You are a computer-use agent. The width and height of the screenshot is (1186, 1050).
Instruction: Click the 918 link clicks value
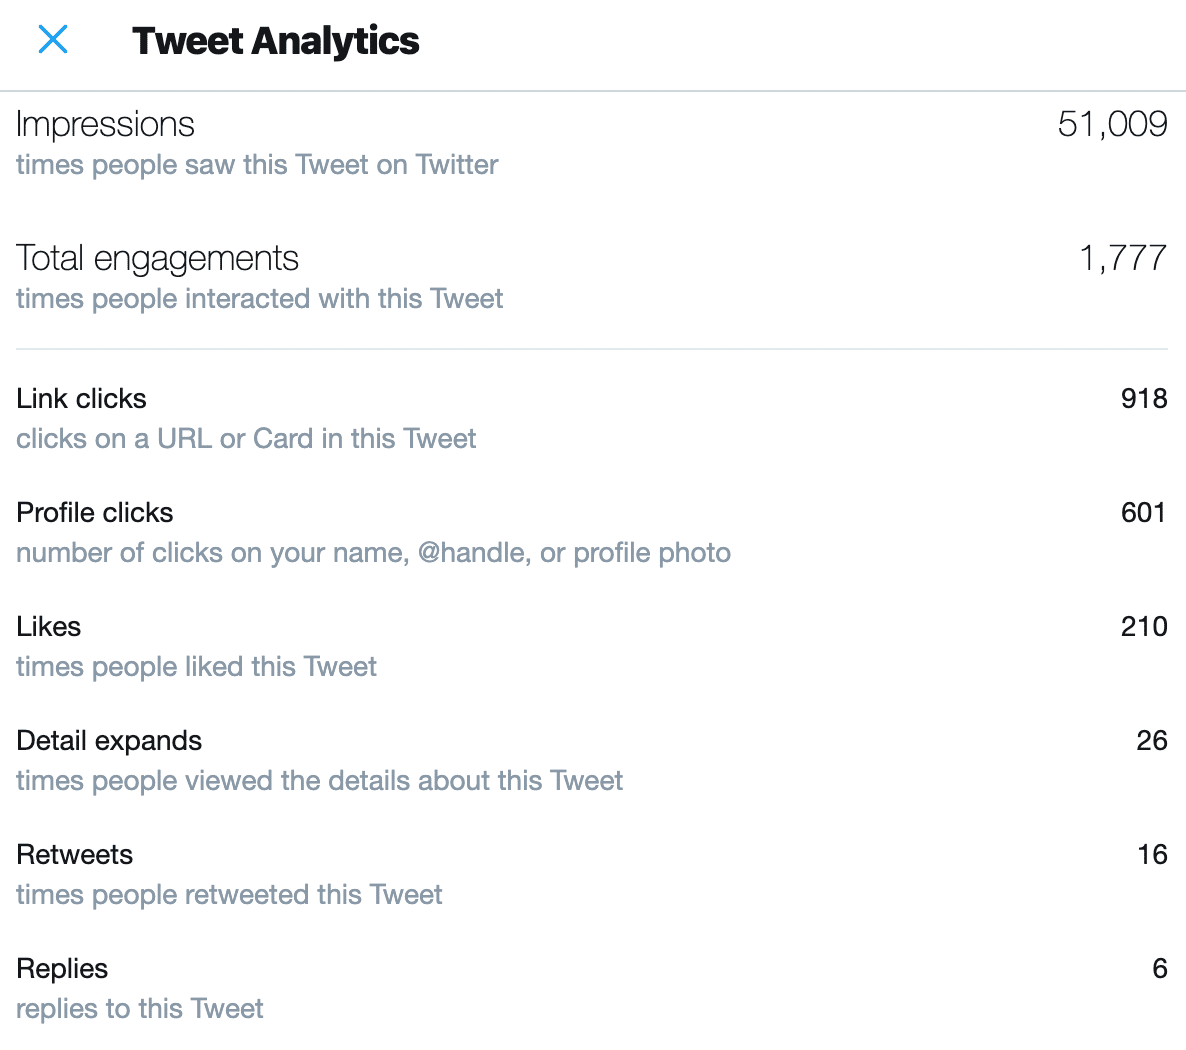click(x=1144, y=398)
